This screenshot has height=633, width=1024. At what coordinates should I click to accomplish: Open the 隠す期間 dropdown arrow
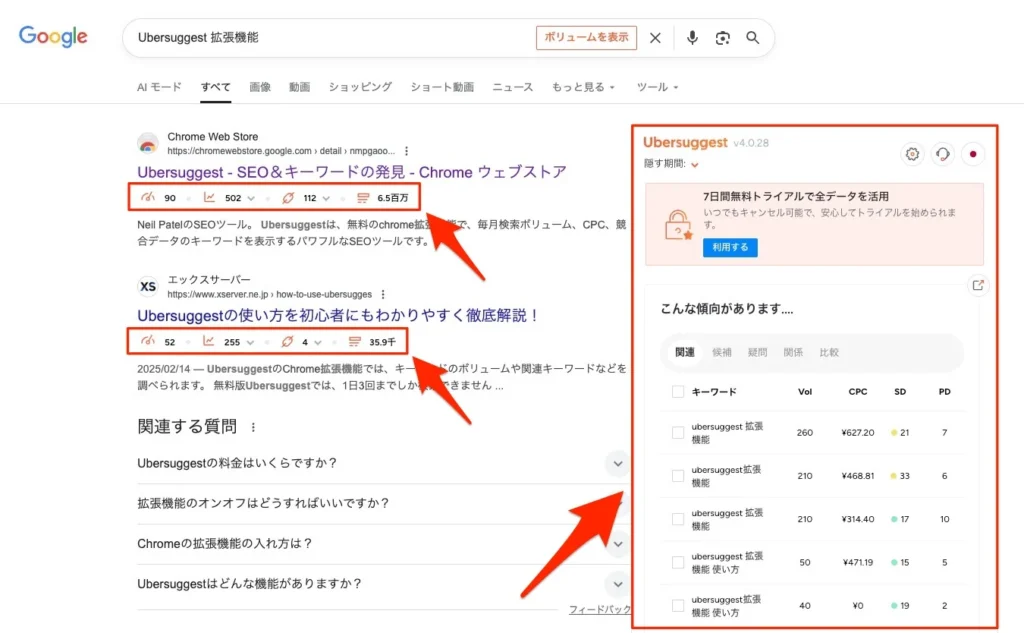tap(694, 165)
